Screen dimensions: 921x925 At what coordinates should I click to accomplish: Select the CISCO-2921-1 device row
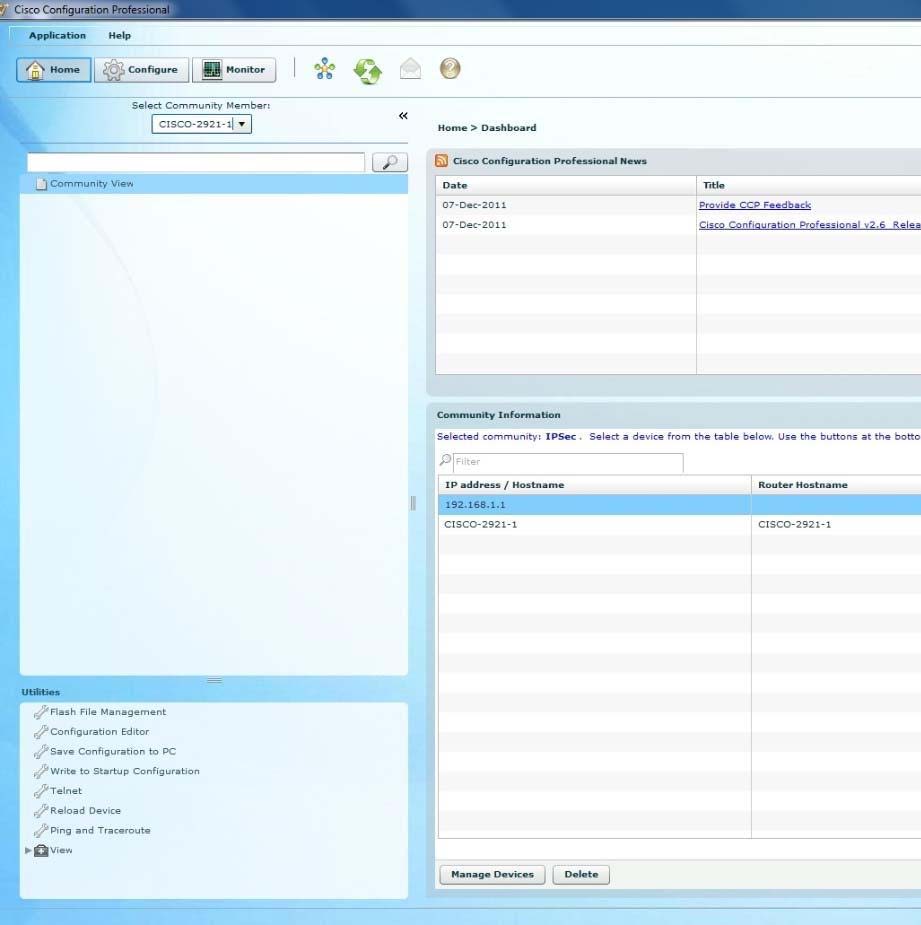[680, 524]
